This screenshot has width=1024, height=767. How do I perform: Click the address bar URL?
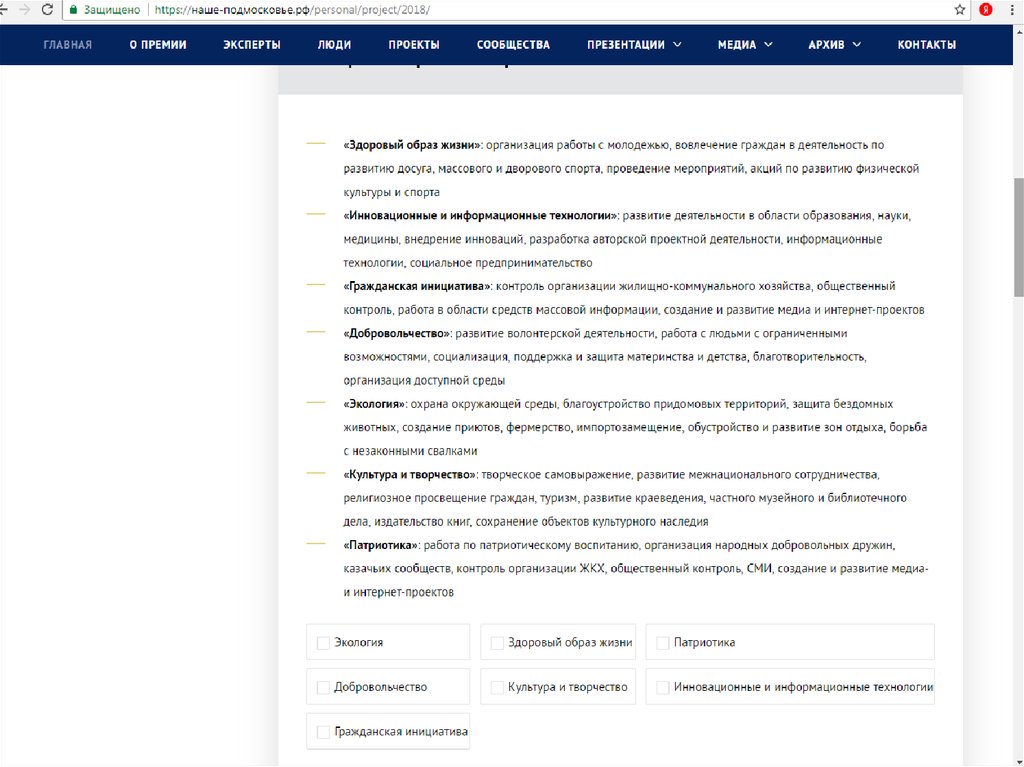(292, 10)
